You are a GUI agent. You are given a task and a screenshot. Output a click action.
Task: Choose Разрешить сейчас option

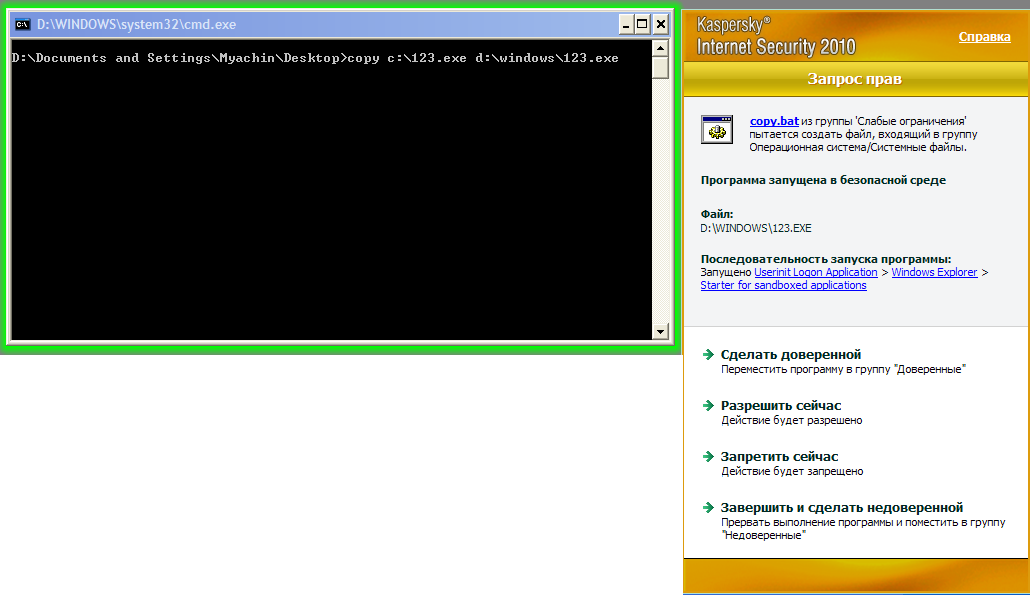(780, 406)
